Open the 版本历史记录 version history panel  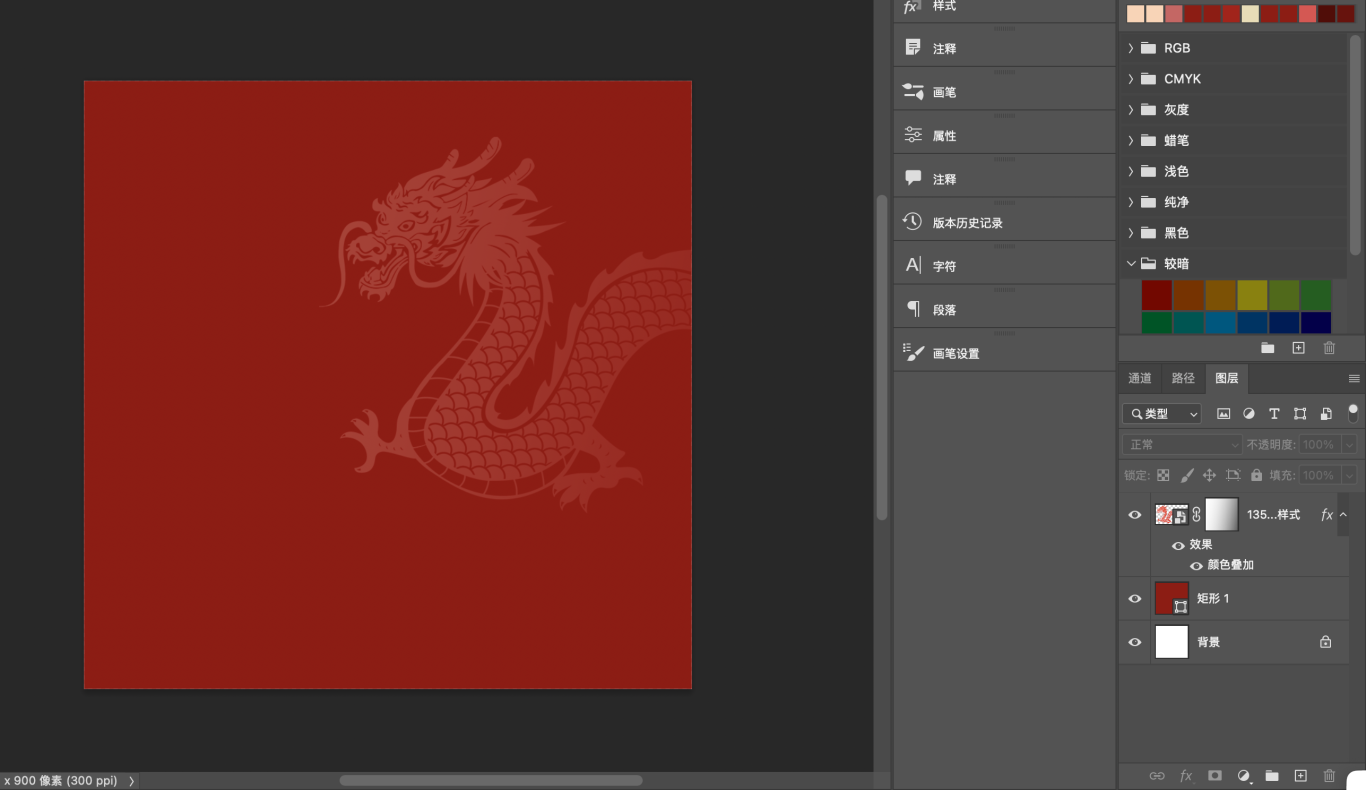[x=912, y=222]
